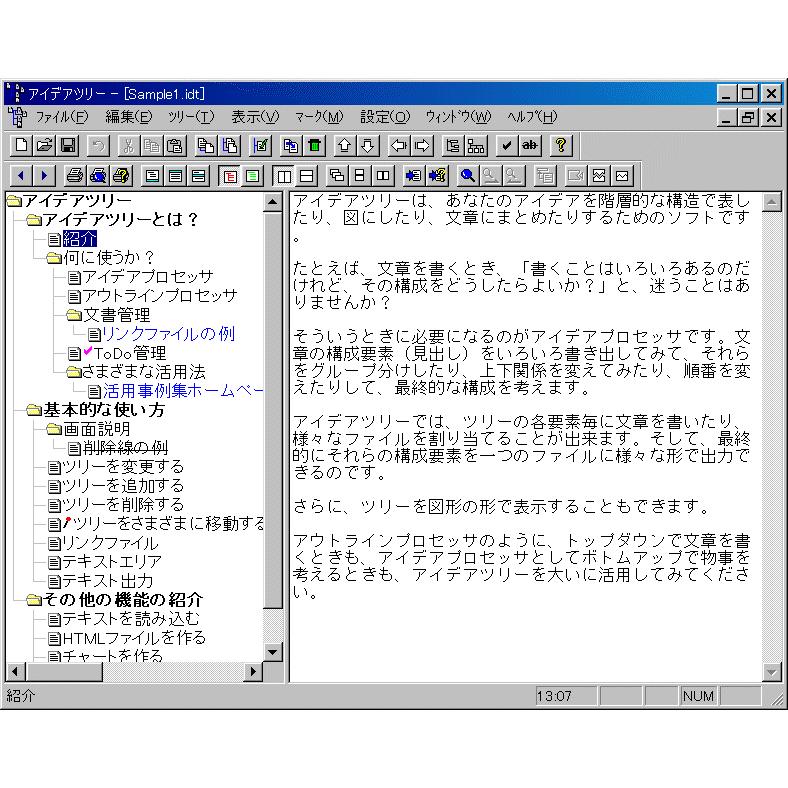Toggle the strikethrough 'ab' toolbar button
This screenshot has height=788, width=788.
(530, 145)
